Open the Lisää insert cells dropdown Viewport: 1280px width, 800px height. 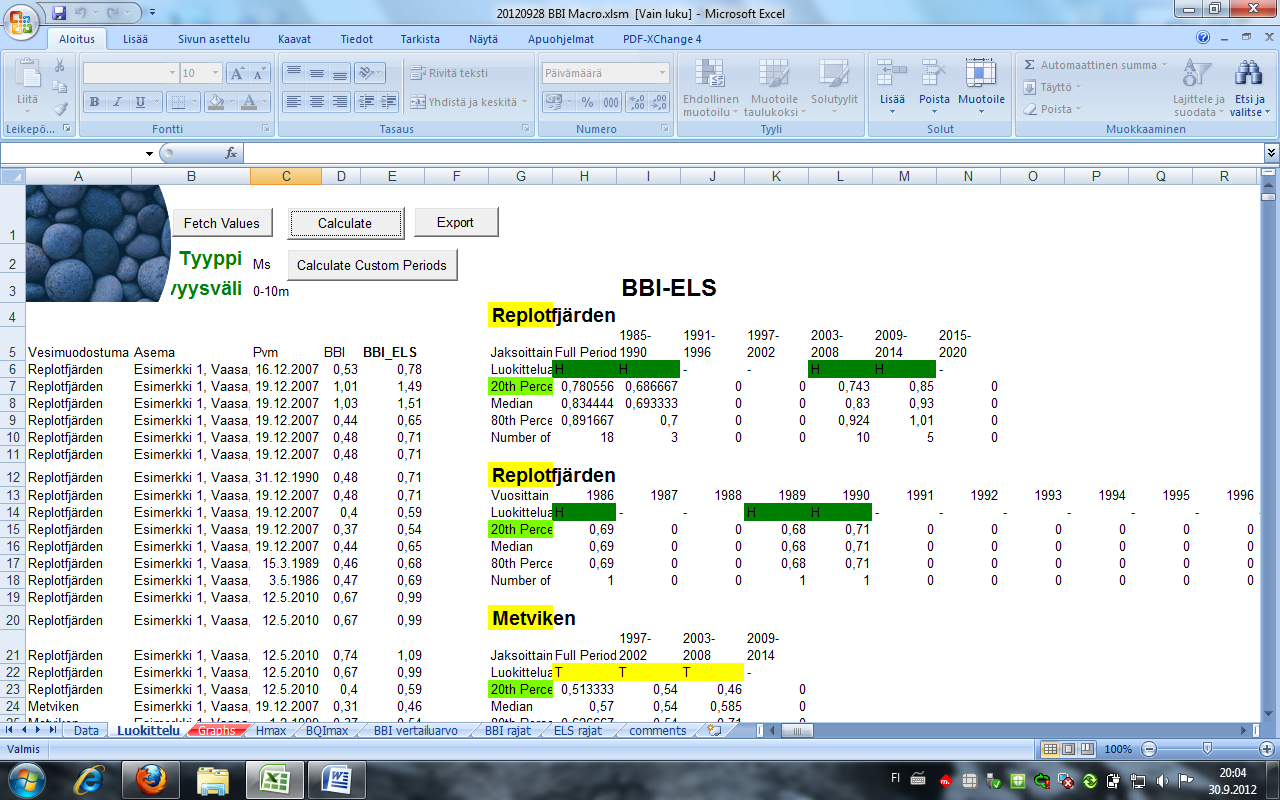892,110
